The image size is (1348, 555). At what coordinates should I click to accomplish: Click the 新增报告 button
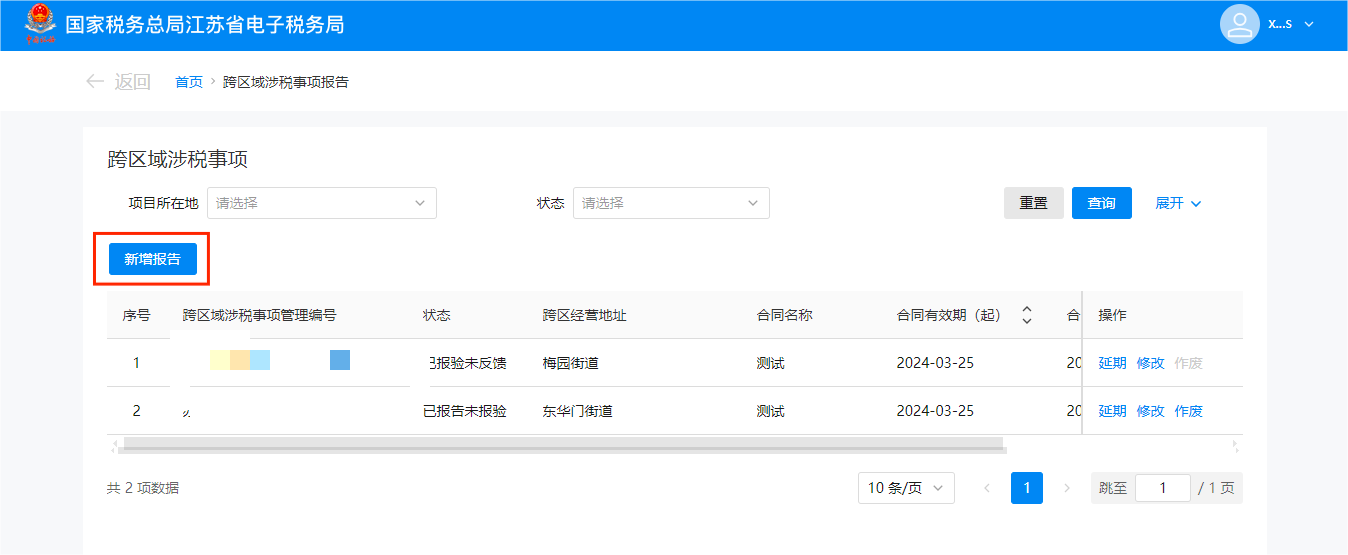(x=153, y=259)
